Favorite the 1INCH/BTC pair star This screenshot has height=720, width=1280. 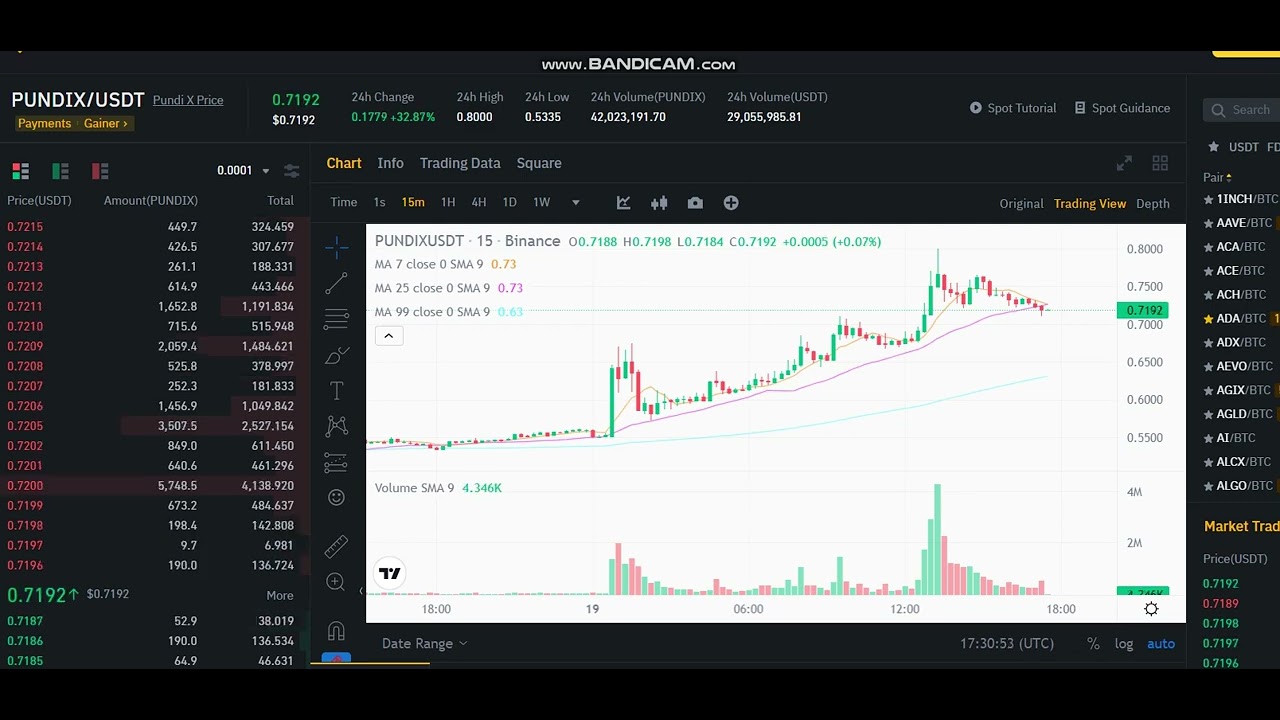1209,199
